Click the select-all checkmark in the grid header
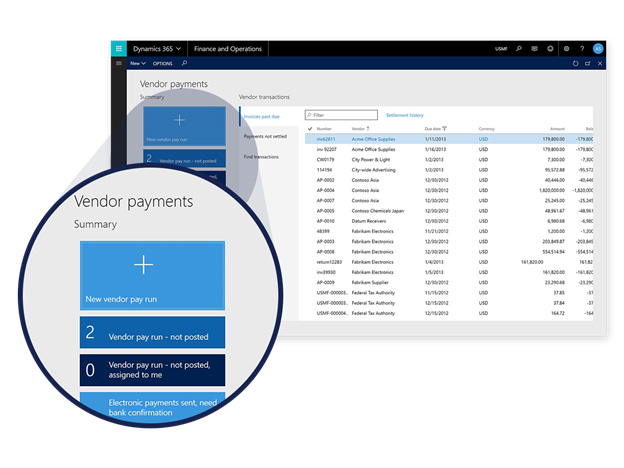 (310, 129)
